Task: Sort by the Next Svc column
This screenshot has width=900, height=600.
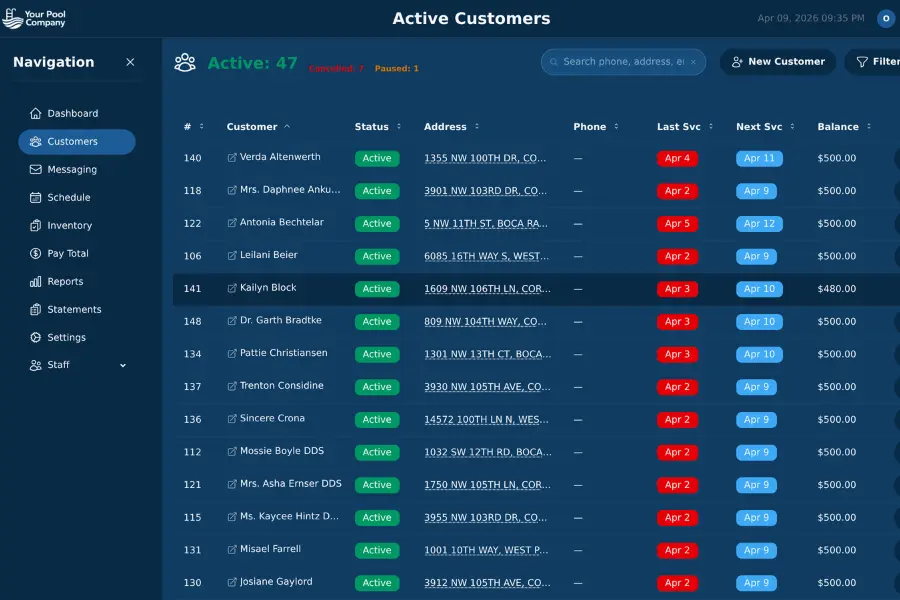Action: pyautogui.click(x=765, y=126)
